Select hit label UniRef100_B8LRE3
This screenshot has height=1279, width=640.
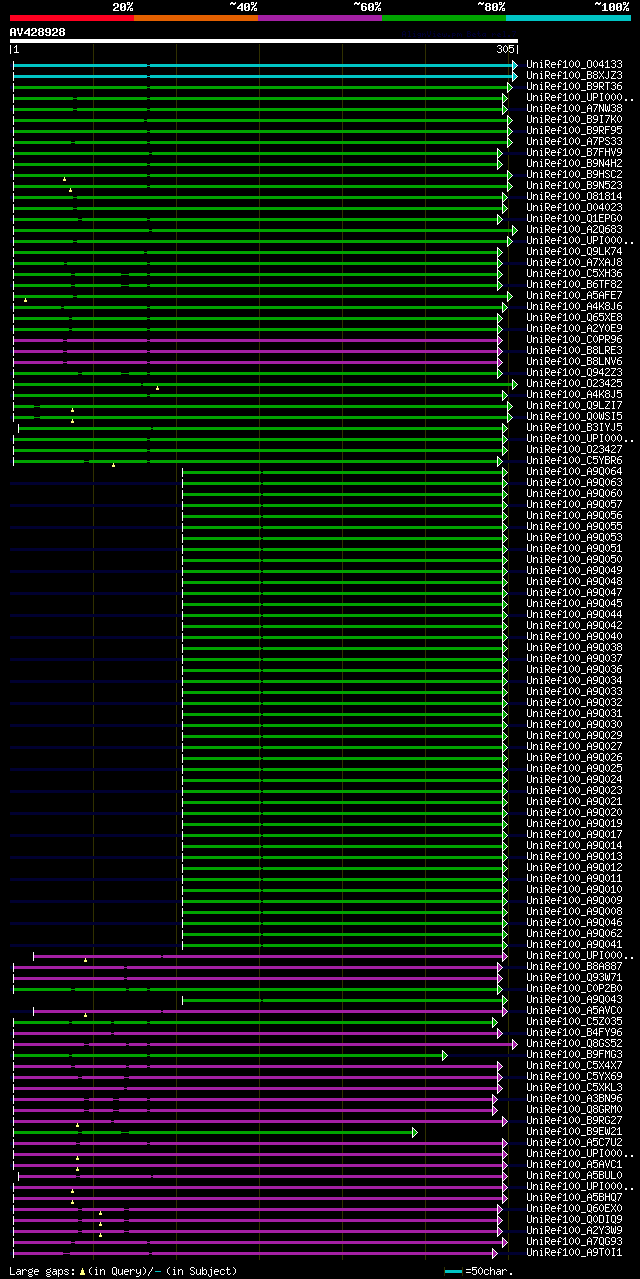click(x=574, y=350)
